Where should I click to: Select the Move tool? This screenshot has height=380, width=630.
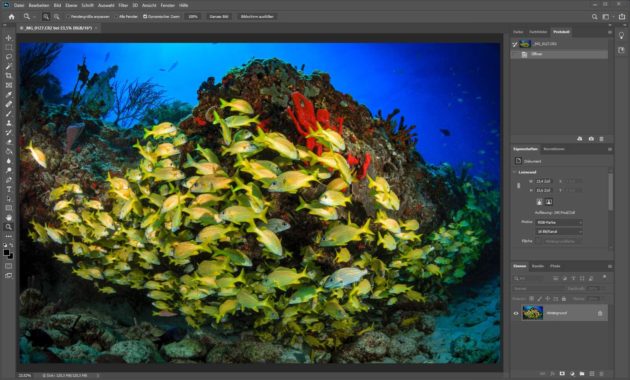(8, 38)
